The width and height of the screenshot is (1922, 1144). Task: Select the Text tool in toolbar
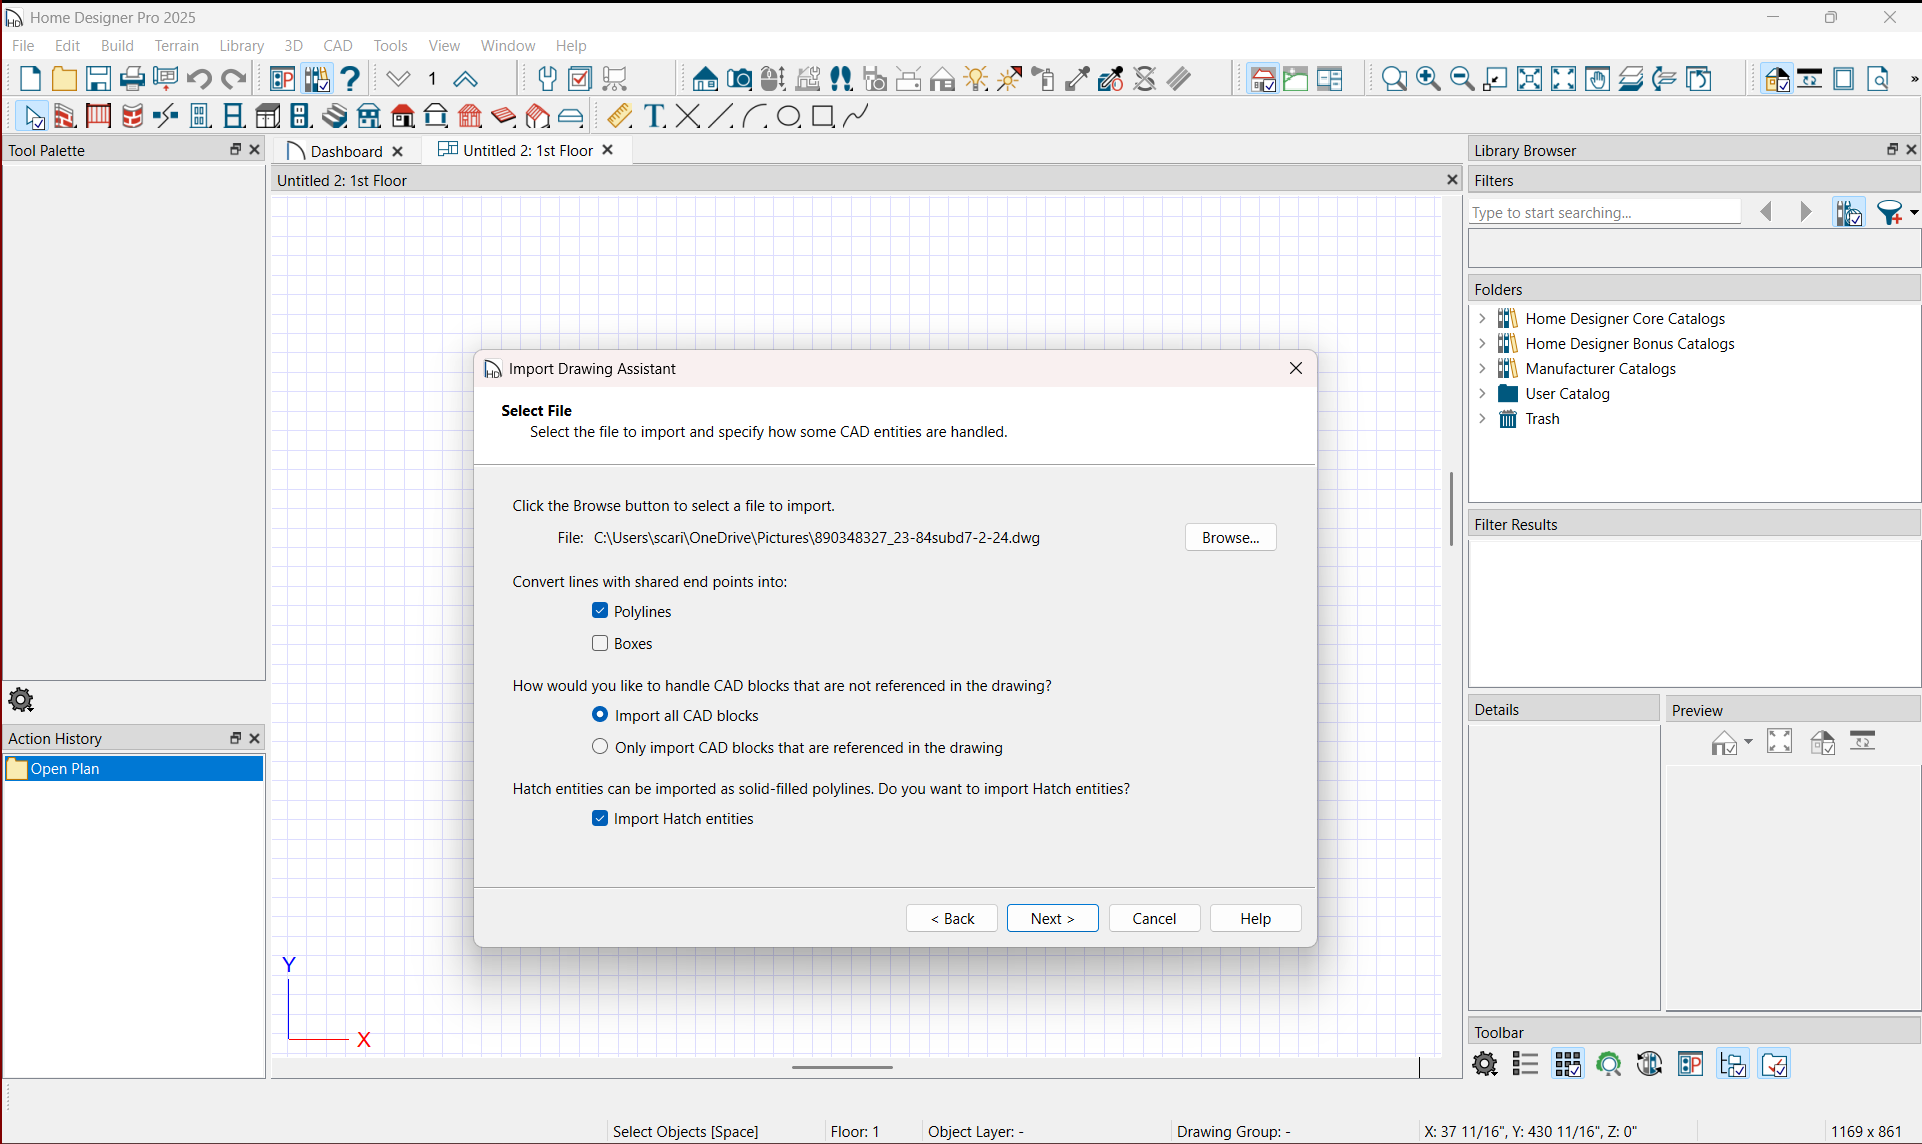654,116
